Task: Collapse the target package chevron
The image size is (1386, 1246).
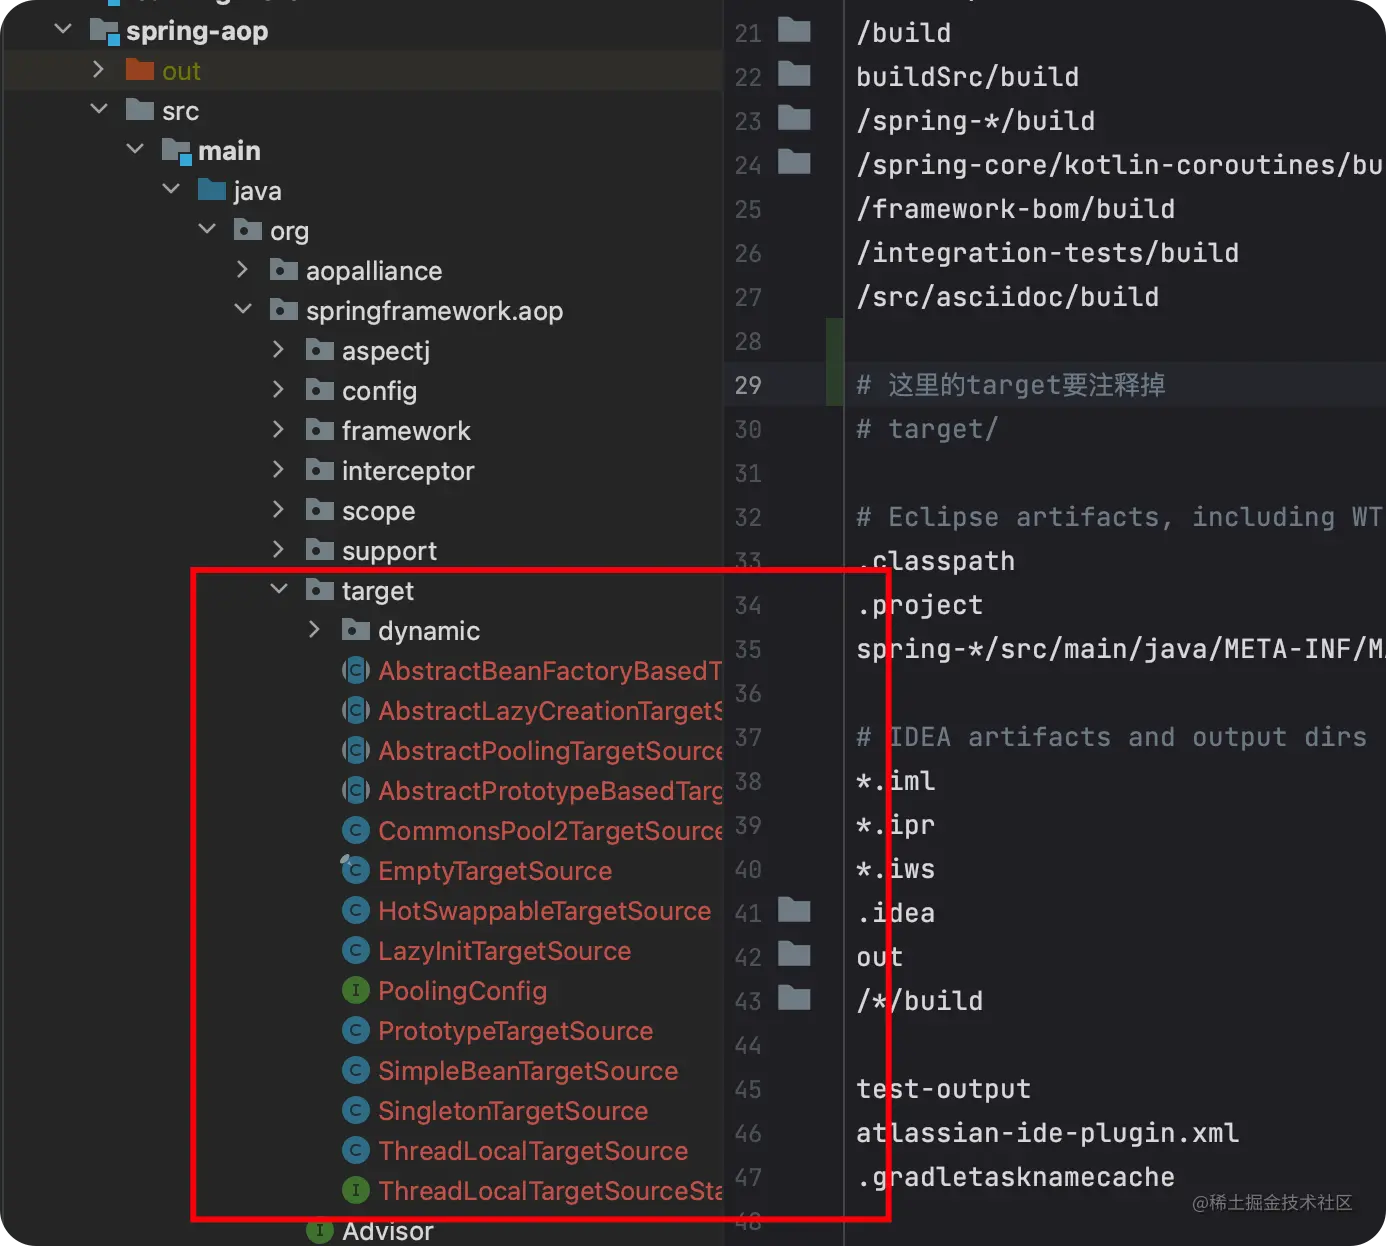Action: click(279, 590)
